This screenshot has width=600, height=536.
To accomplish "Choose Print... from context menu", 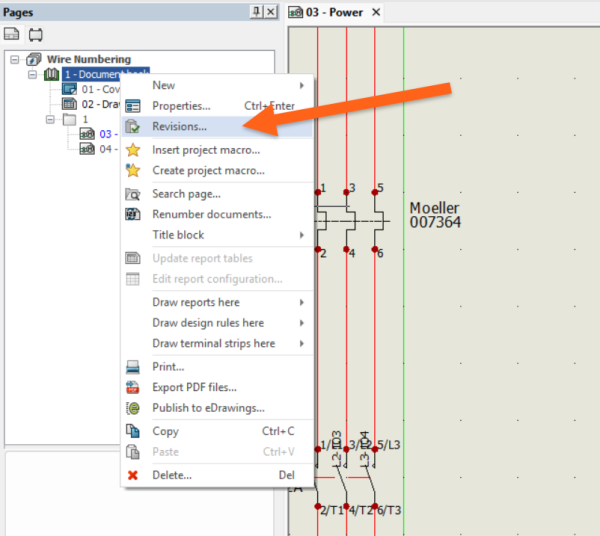I will click(217, 367).
